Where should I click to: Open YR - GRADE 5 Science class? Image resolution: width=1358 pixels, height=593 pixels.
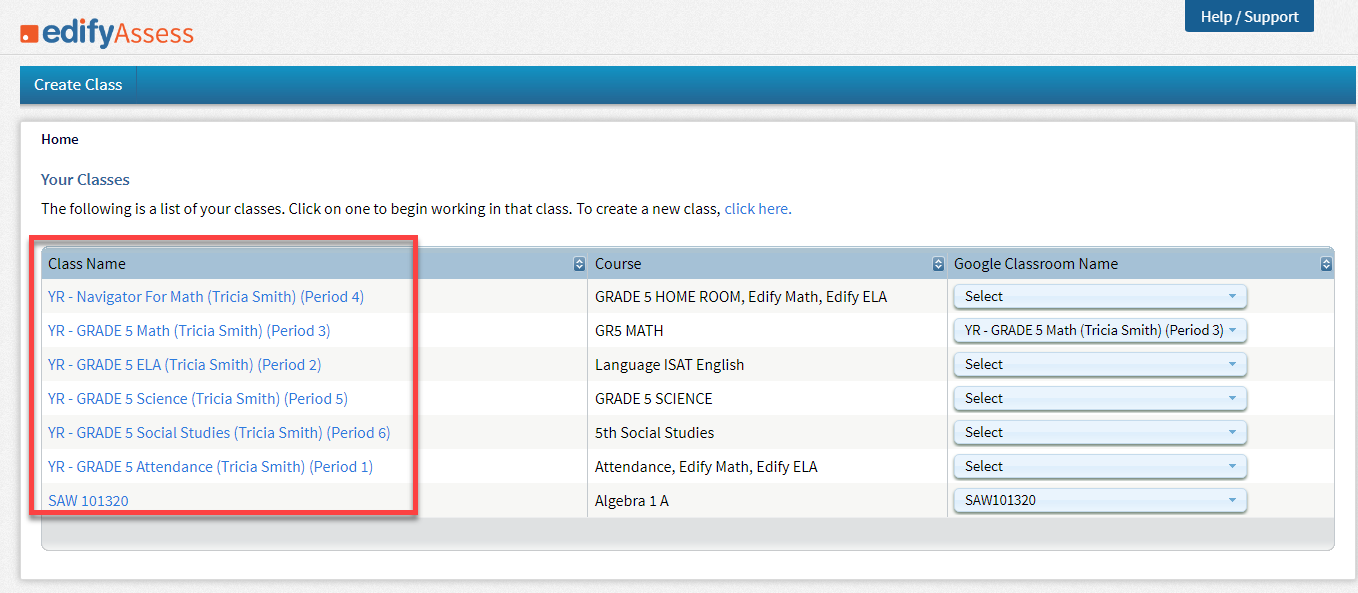198,398
